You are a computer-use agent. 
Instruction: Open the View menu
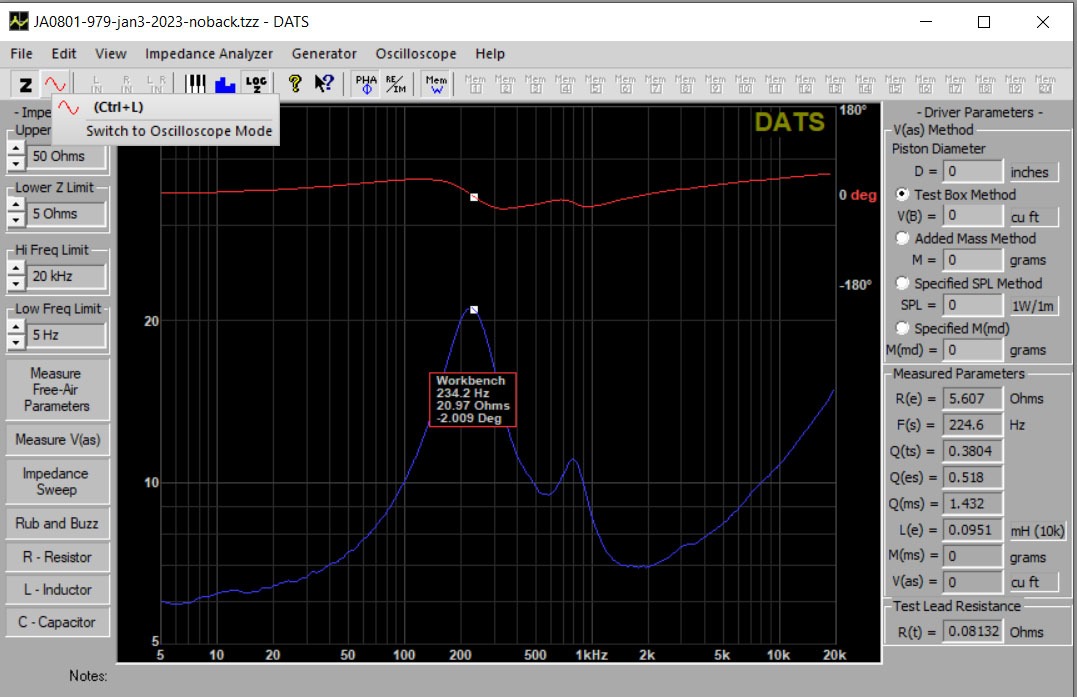click(111, 54)
